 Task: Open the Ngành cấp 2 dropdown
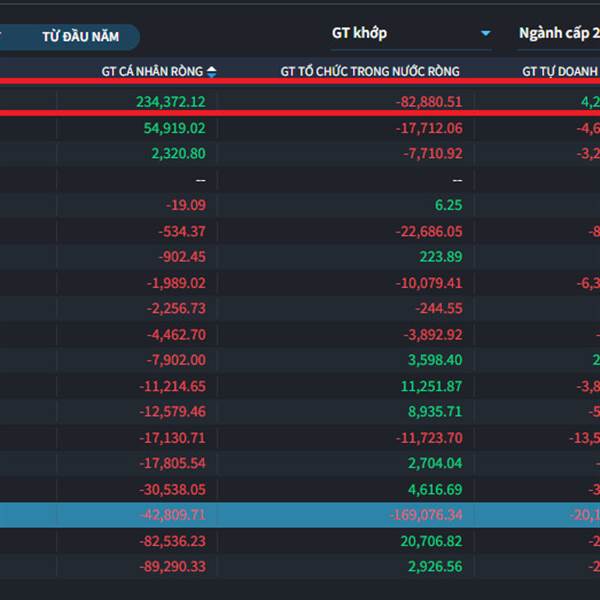tap(558, 34)
